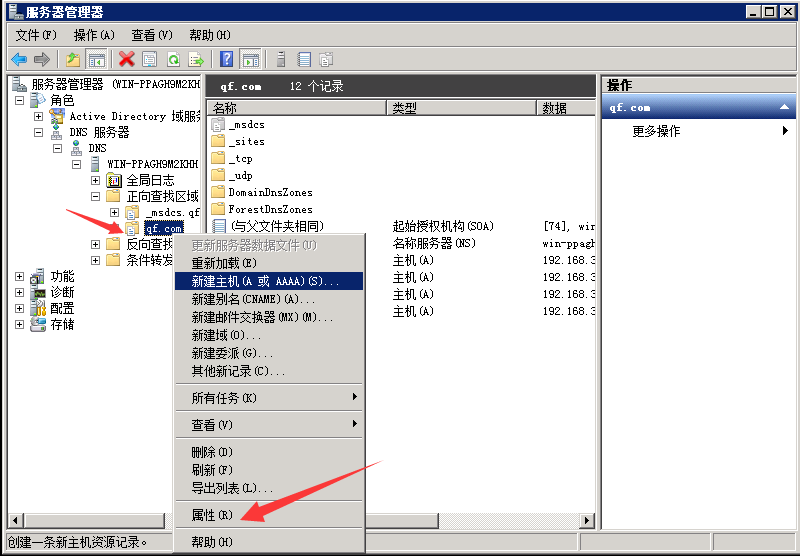Click the _sites folder icon

[x=218, y=141]
